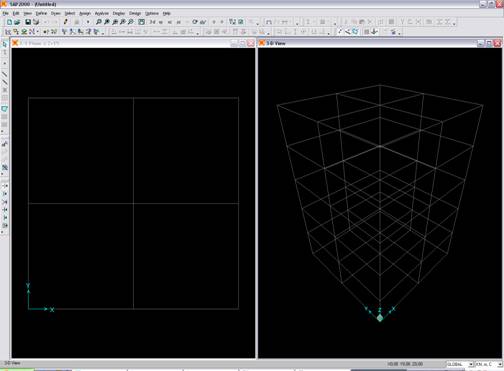504x371 pixels.
Task: Open the Analyze menu
Action: 102,13
